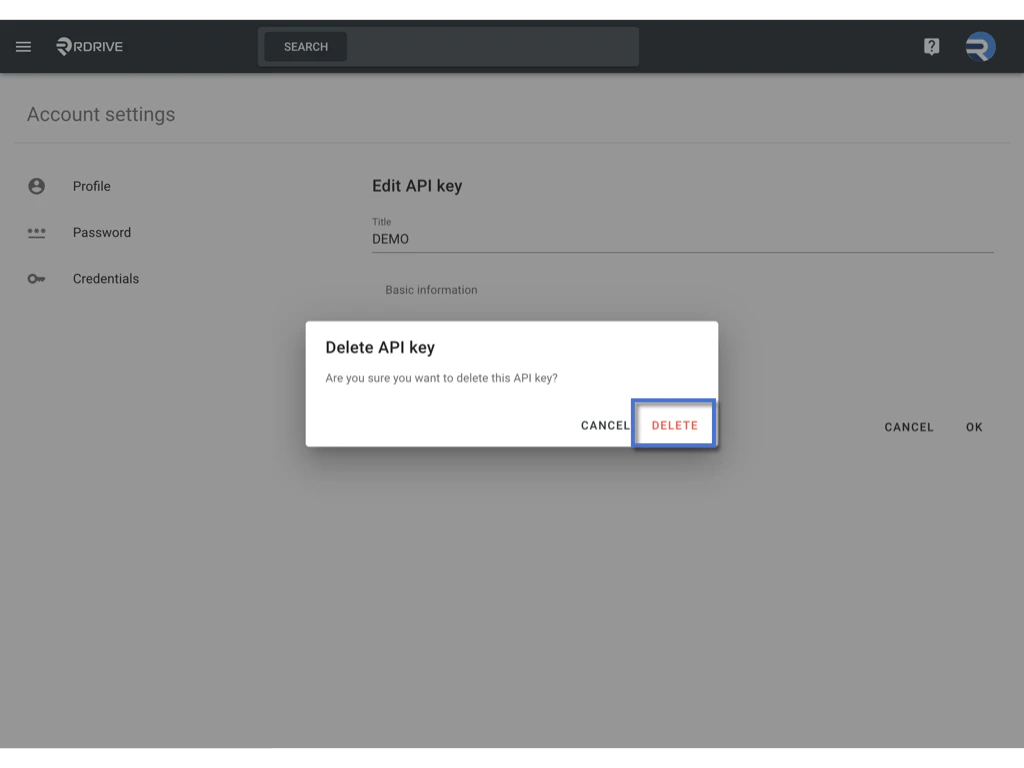Open the Password settings section
Viewport: 1024px width, 768px height.
click(101, 232)
